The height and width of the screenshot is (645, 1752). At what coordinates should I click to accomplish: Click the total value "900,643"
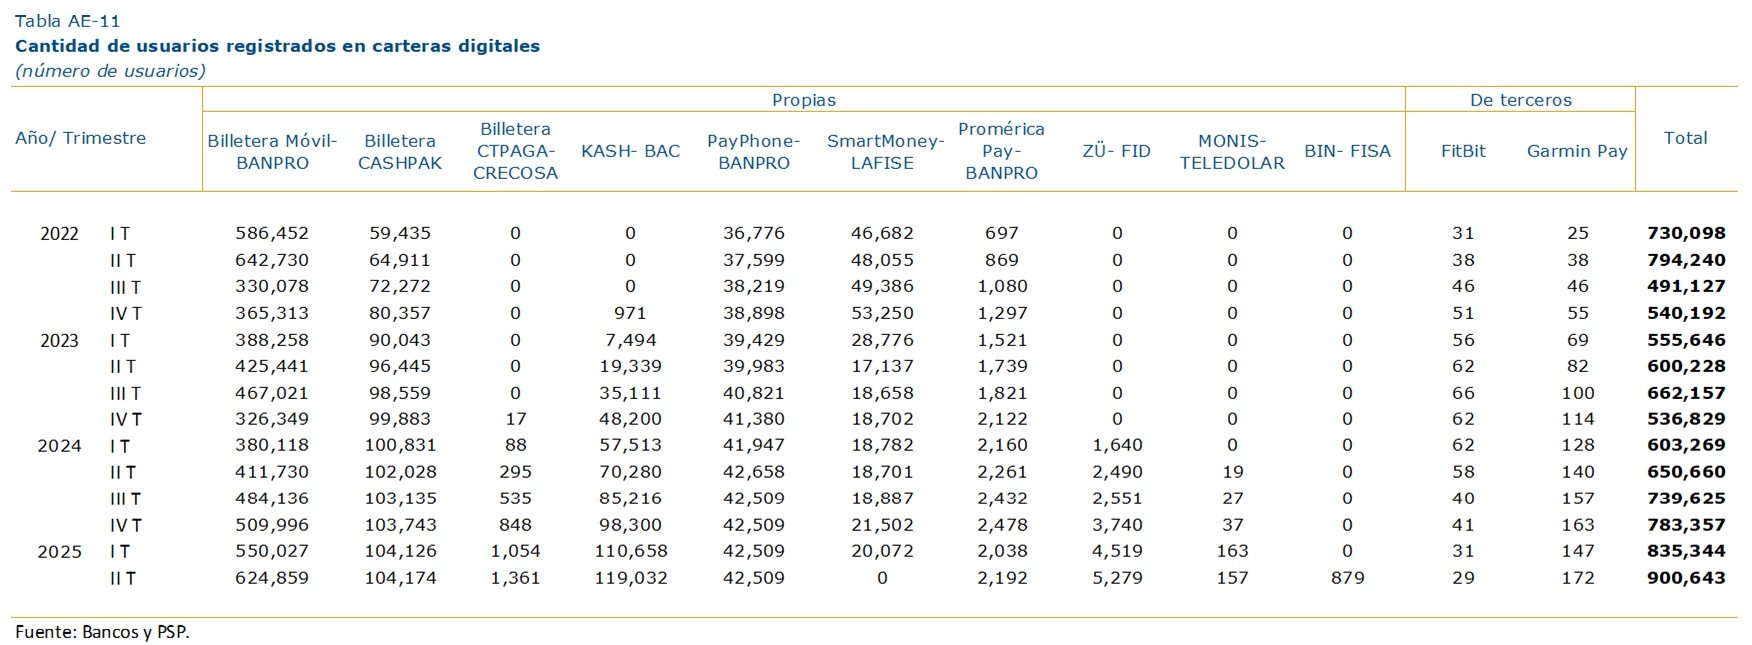click(1686, 578)
